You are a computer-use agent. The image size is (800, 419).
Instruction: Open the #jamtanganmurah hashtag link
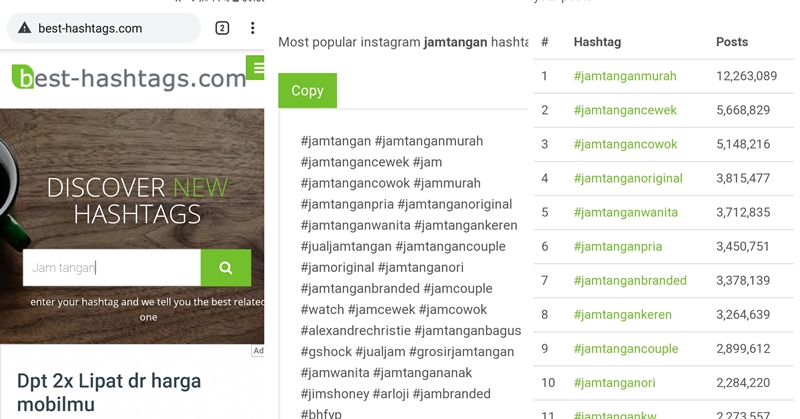point(625,76)
